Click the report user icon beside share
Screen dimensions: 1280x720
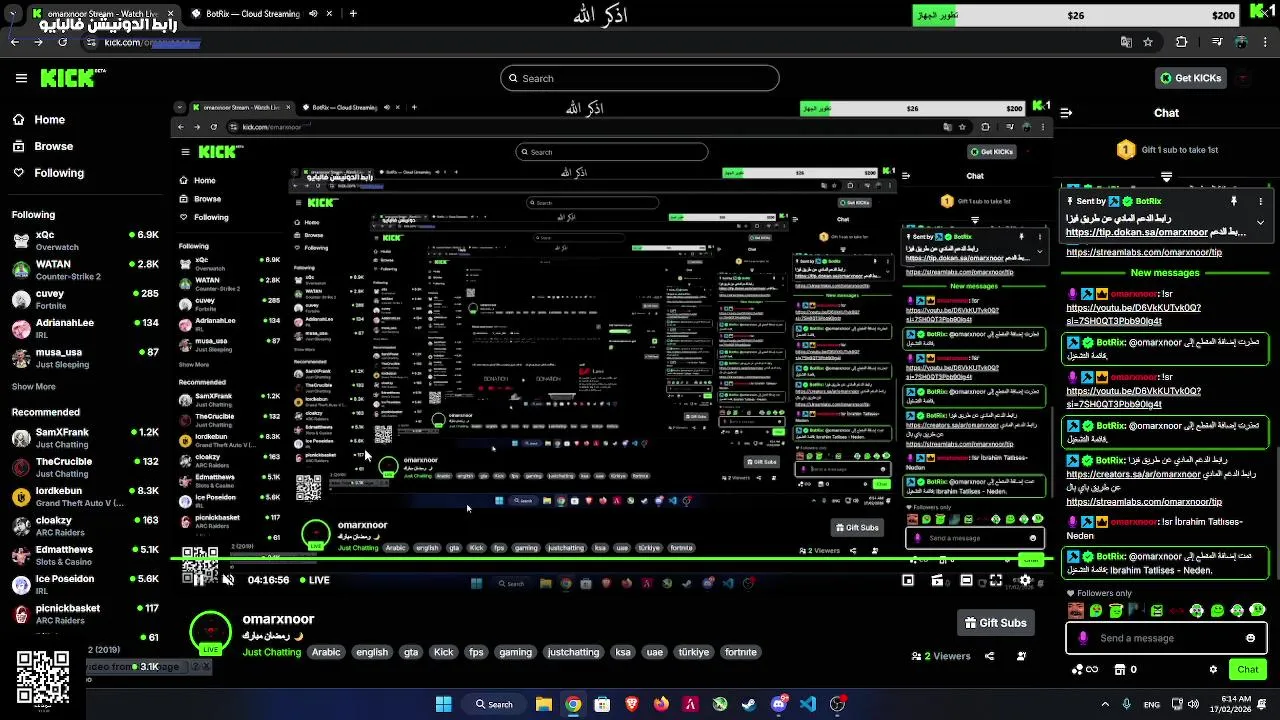point(1021,656)
